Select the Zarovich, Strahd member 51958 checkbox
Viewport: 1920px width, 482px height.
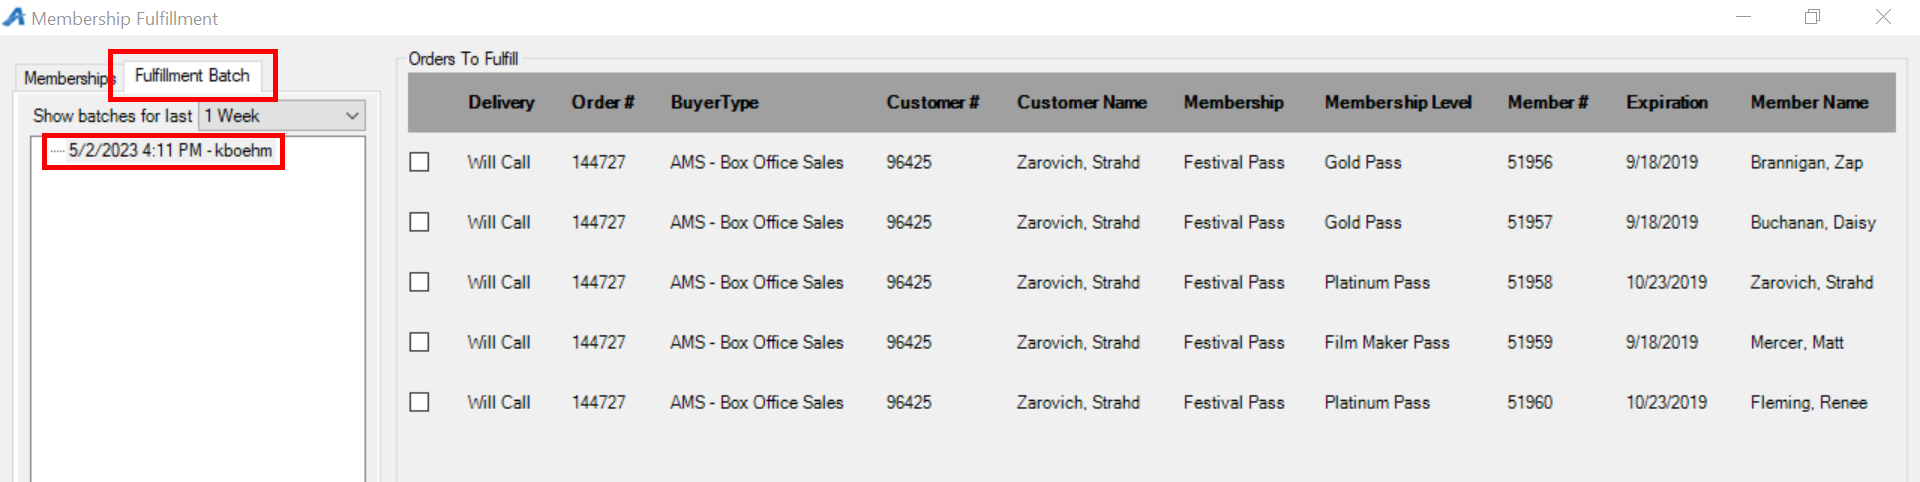click(x=420, y=282)
